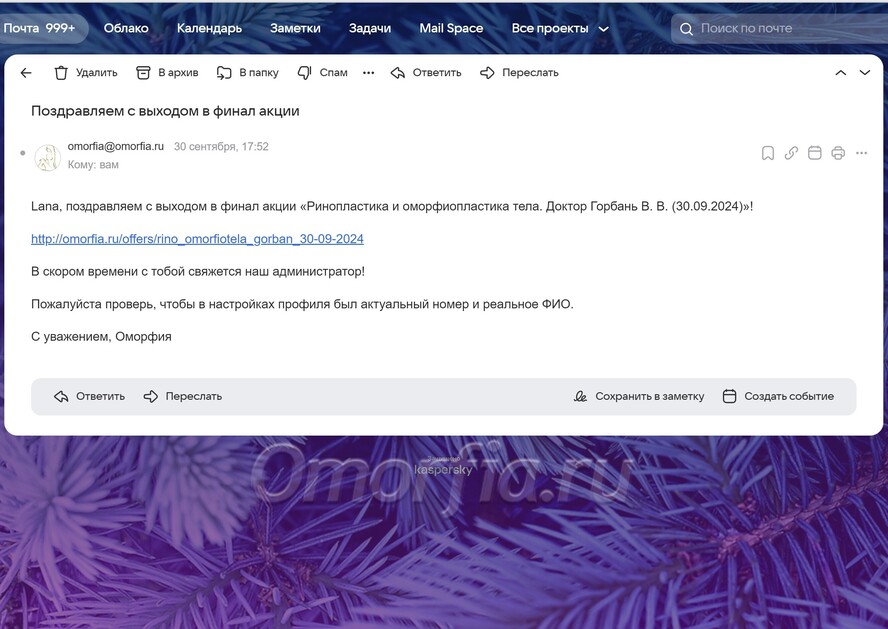The width and height of the screenshot is (888, 629).
Task: Open the toolbar three-dots more menu
Action: pos(369,72)
